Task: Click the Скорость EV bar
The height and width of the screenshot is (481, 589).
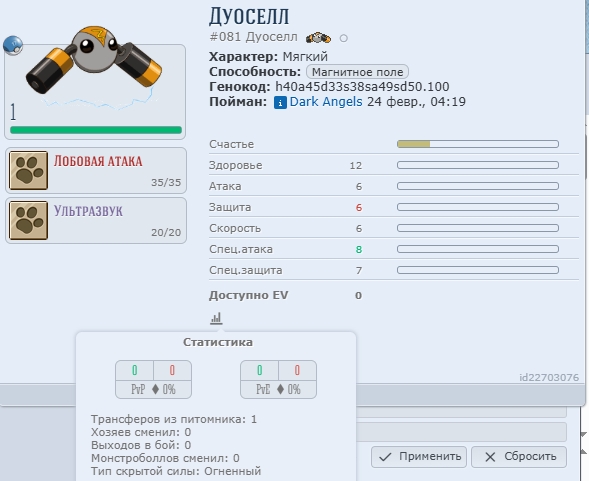Action: [478, 228]
